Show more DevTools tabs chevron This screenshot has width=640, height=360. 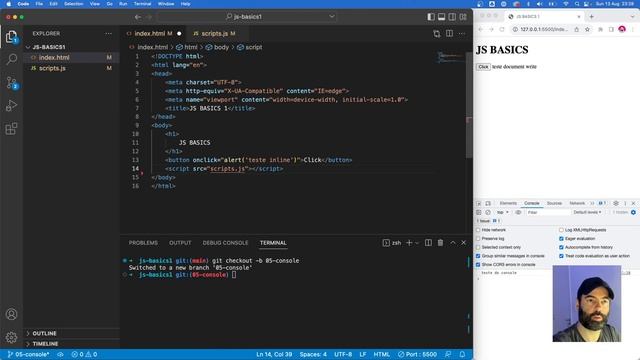click(592, 203)
